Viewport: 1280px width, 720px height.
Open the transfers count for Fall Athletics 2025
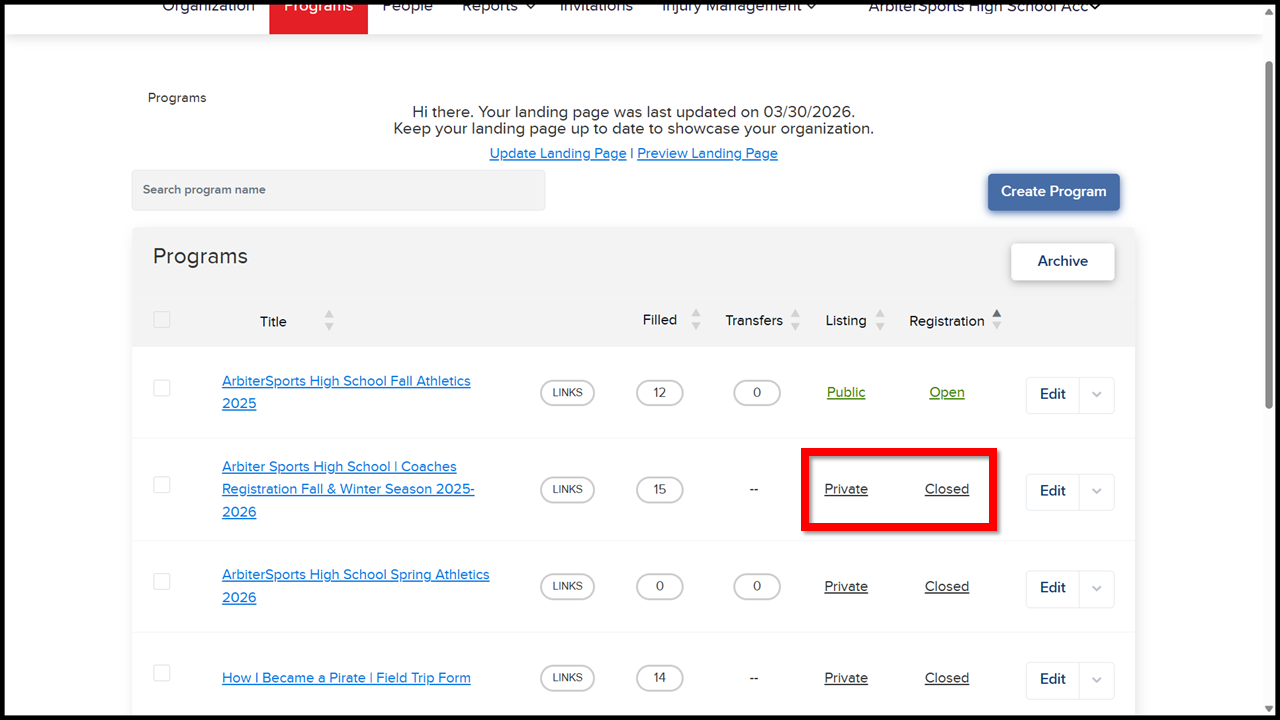757,393
